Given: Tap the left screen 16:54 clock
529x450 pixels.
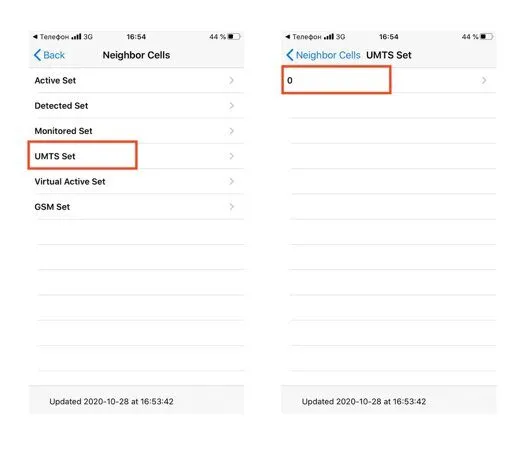Looking at the screenshot, I should click(136, 36).
